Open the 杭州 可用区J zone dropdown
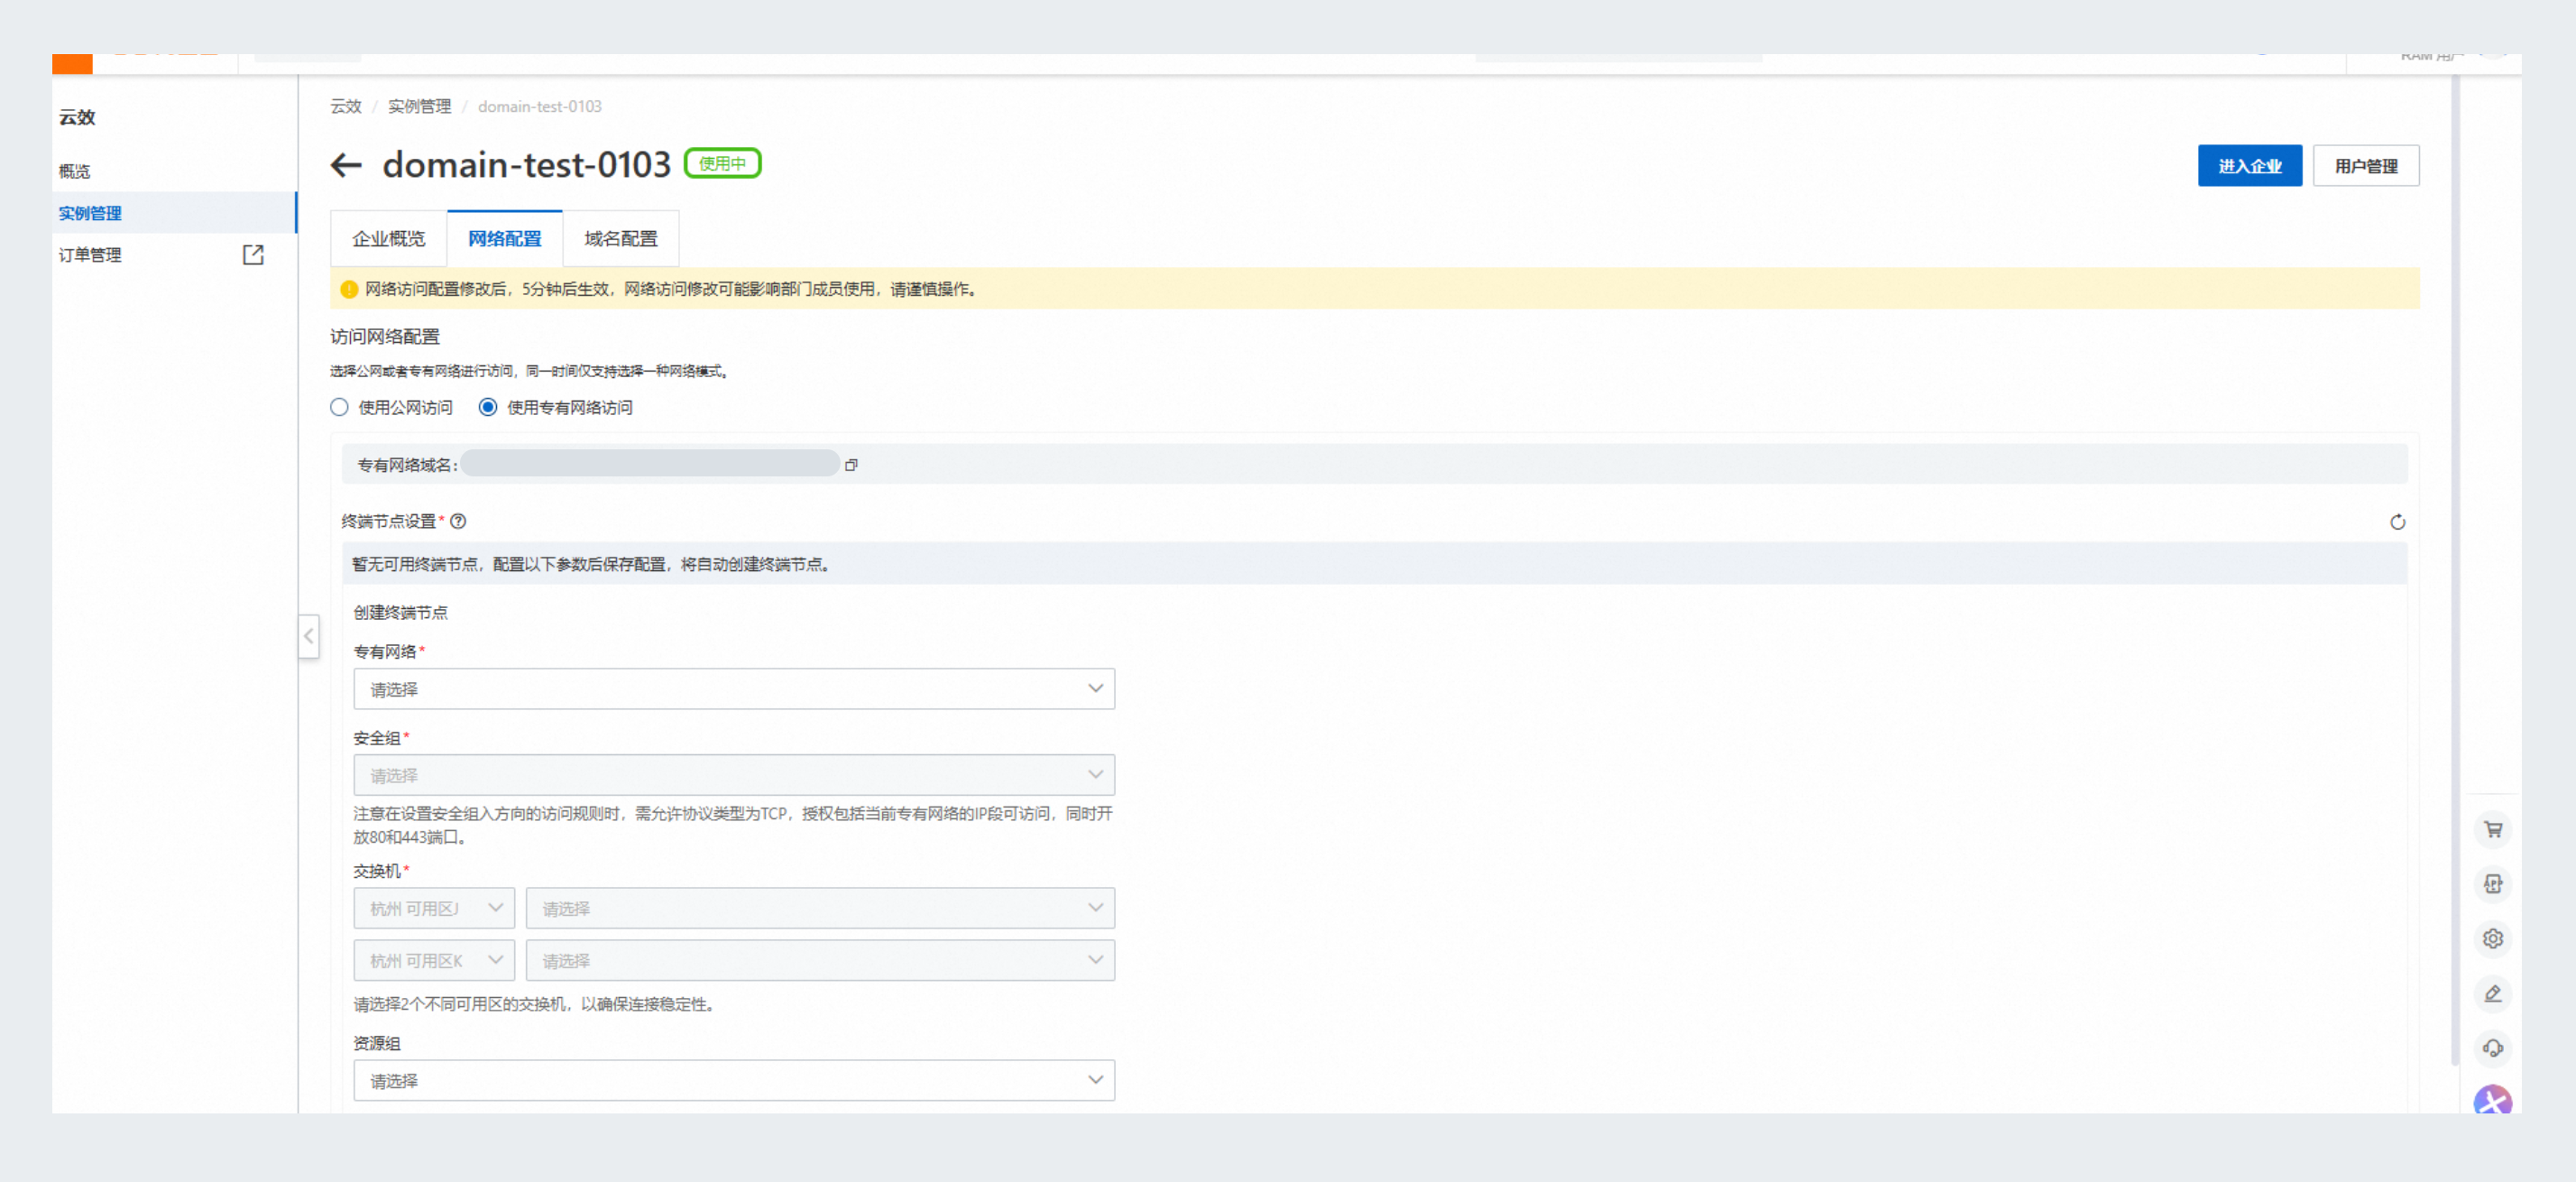The height and width of the screenshot is (1182, 2576). click(434, 908)
